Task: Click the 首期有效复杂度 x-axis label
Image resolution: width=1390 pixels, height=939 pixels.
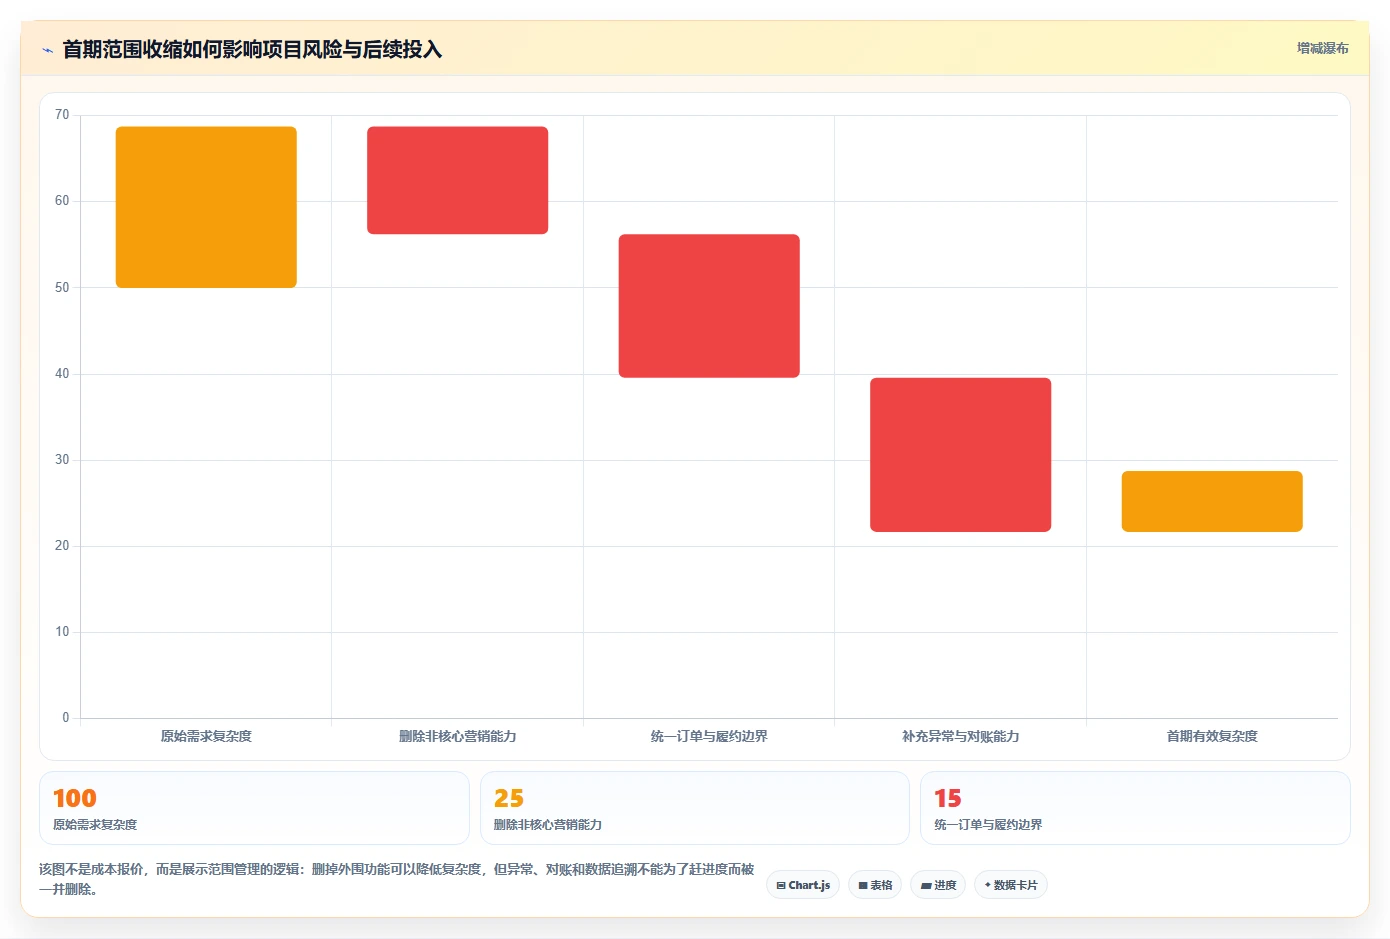Action: (x=1212, y=736)
